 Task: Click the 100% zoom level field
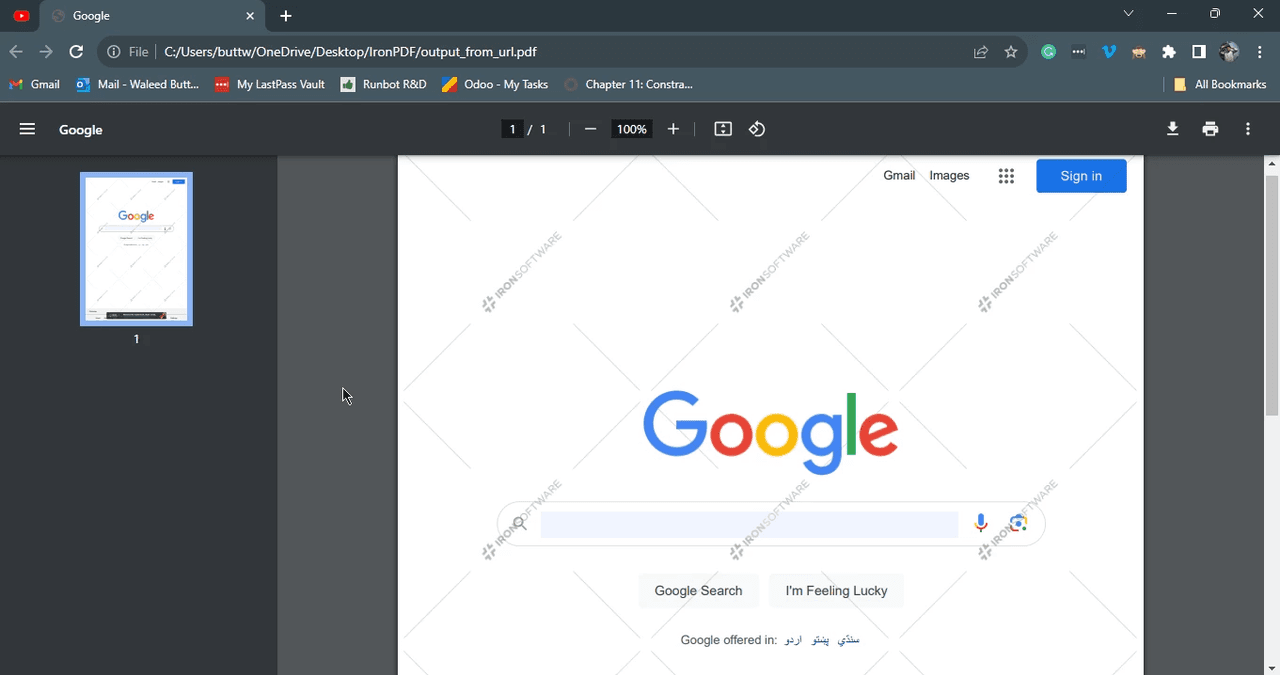click(x=631, y=129)
